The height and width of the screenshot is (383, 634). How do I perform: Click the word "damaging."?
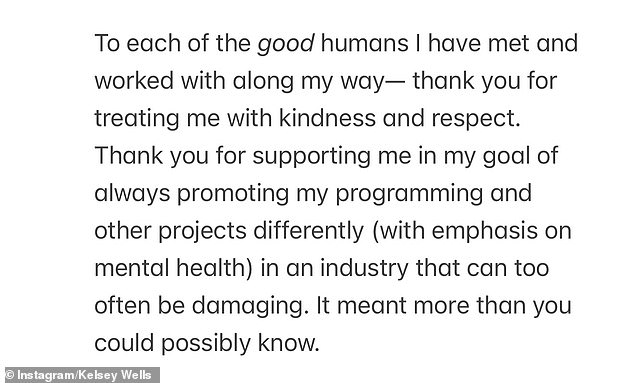tap(248, 306)
